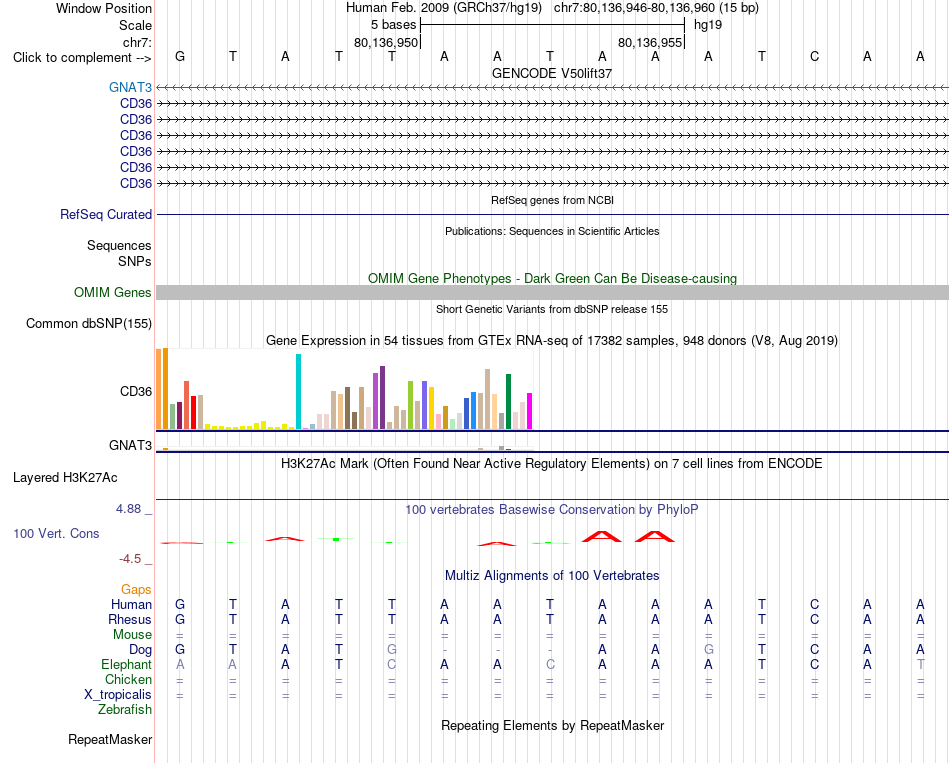
Task: Select the Dog alignment row label
Action: click(141, 650)
